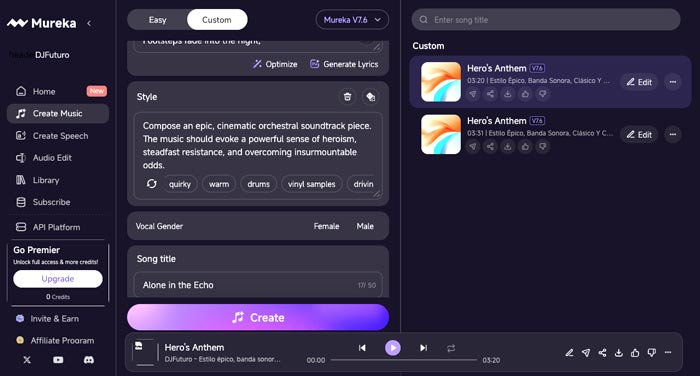The height and width of the screenshot is (376, 700).
Task: Click the Create button
Action: (x=258, y=318)
